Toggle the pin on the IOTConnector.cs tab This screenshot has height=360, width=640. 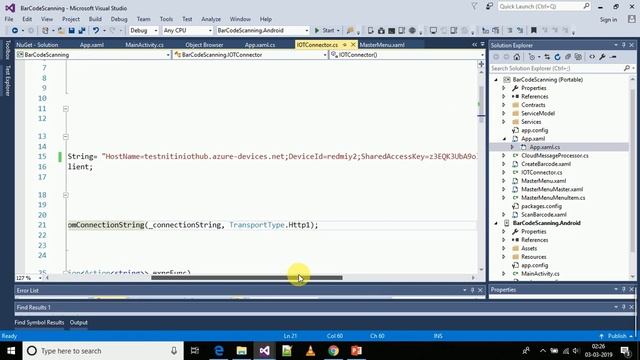[344, 45]
